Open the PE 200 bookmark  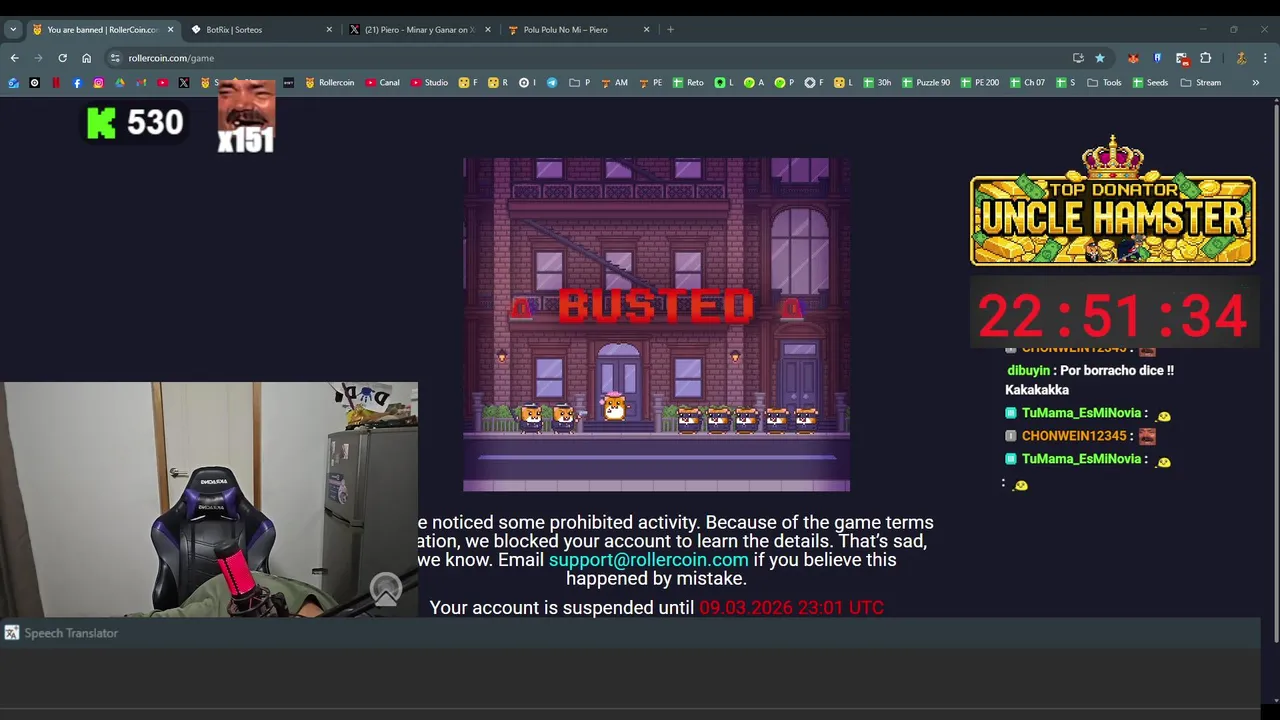pos(980,83)
